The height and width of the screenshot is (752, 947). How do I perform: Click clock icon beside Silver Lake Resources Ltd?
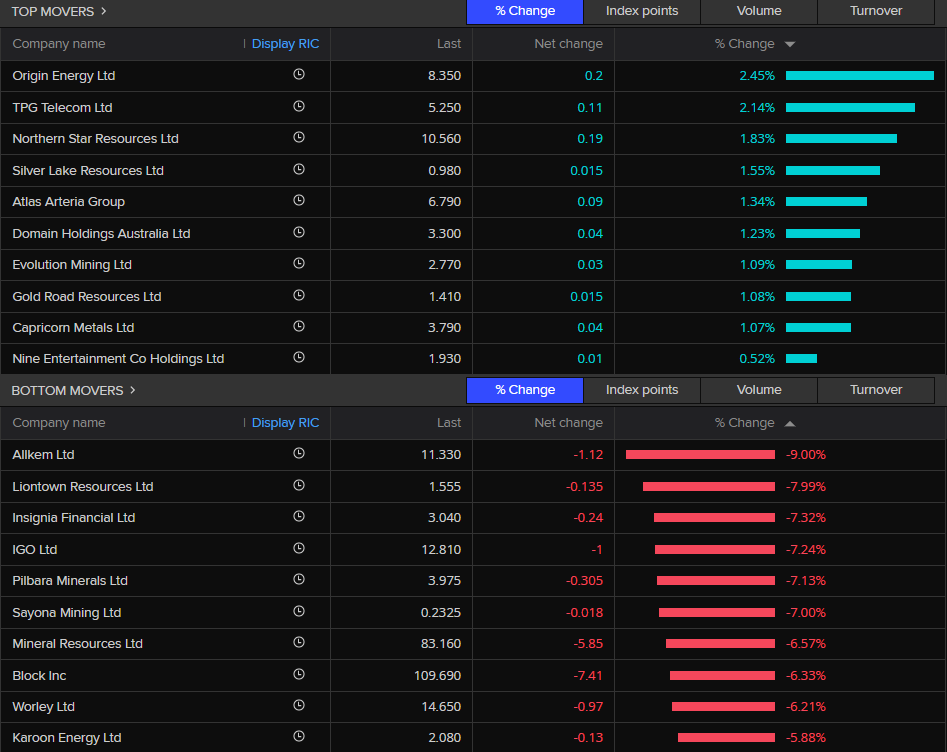coord(299,169)
